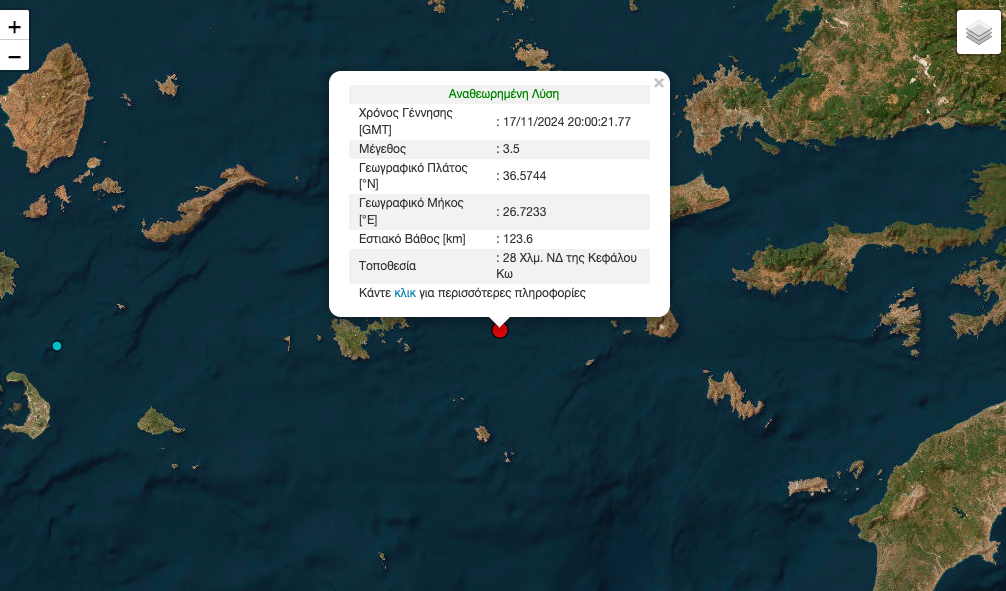Click the Μέγεθος label

click(x=382, y=149)
